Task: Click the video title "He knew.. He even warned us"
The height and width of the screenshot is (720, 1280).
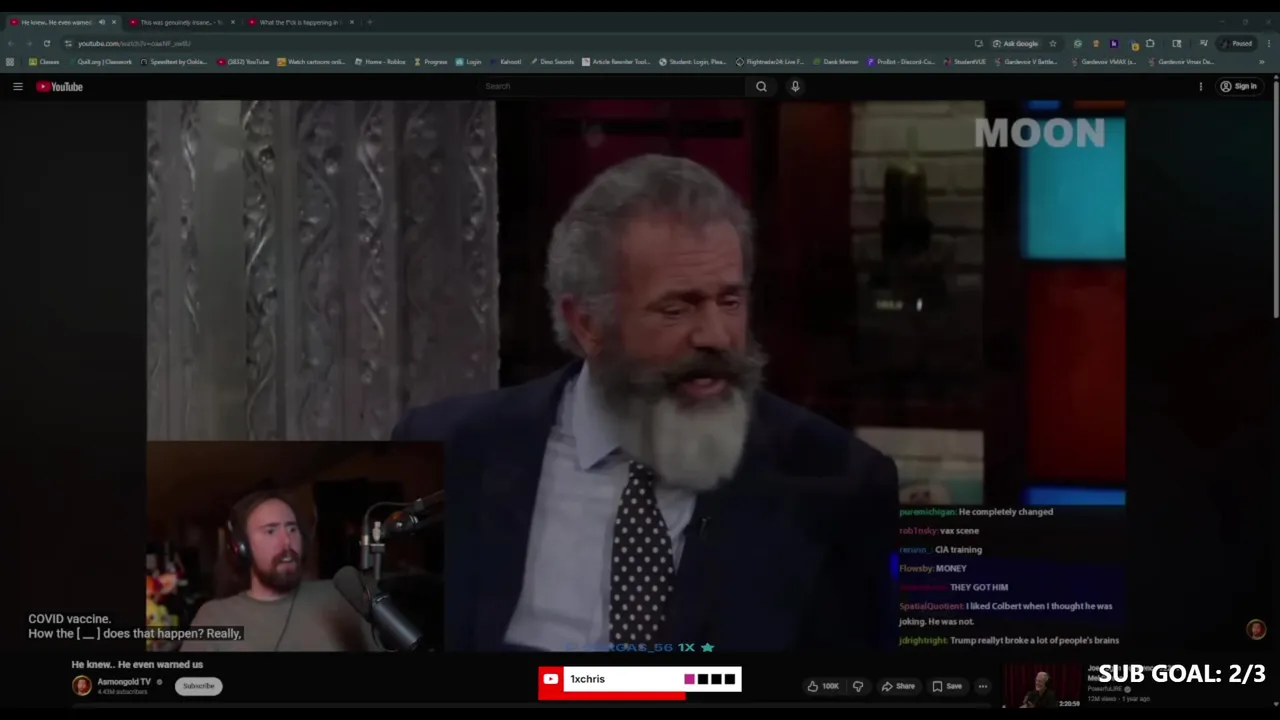Action: (x=137, y=665)
